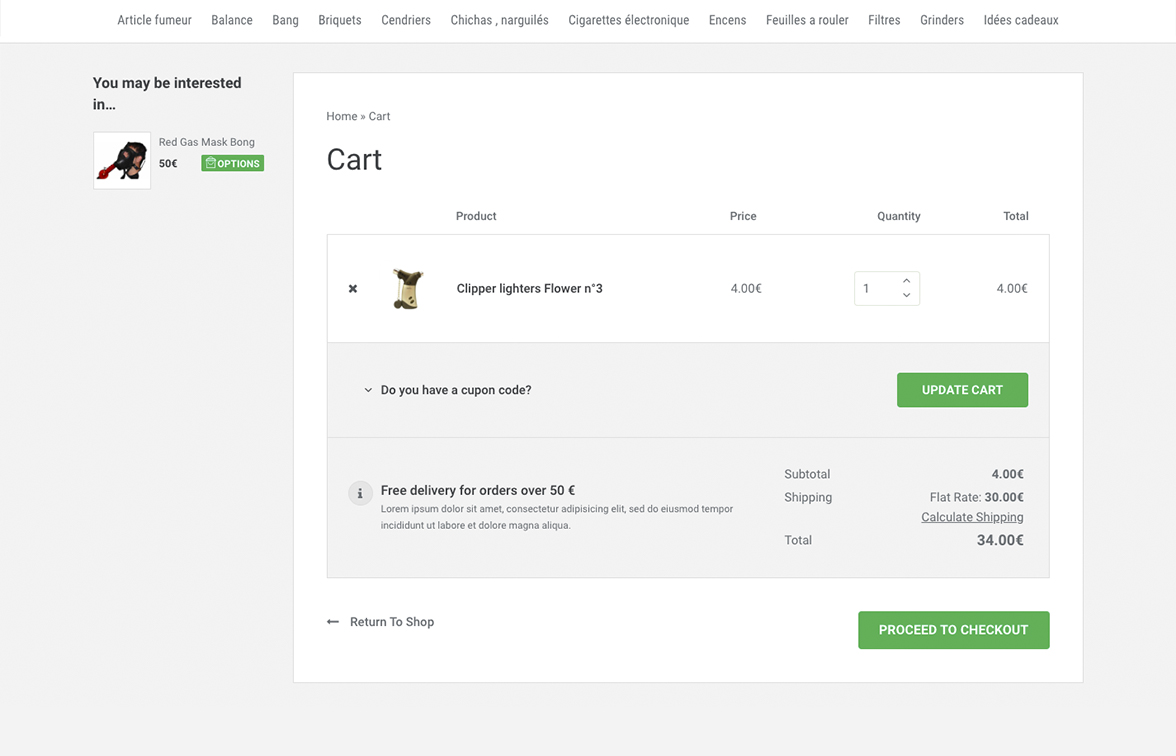
Task: Remove Clipper lighters item with X icon
Action: click(353, 289)
